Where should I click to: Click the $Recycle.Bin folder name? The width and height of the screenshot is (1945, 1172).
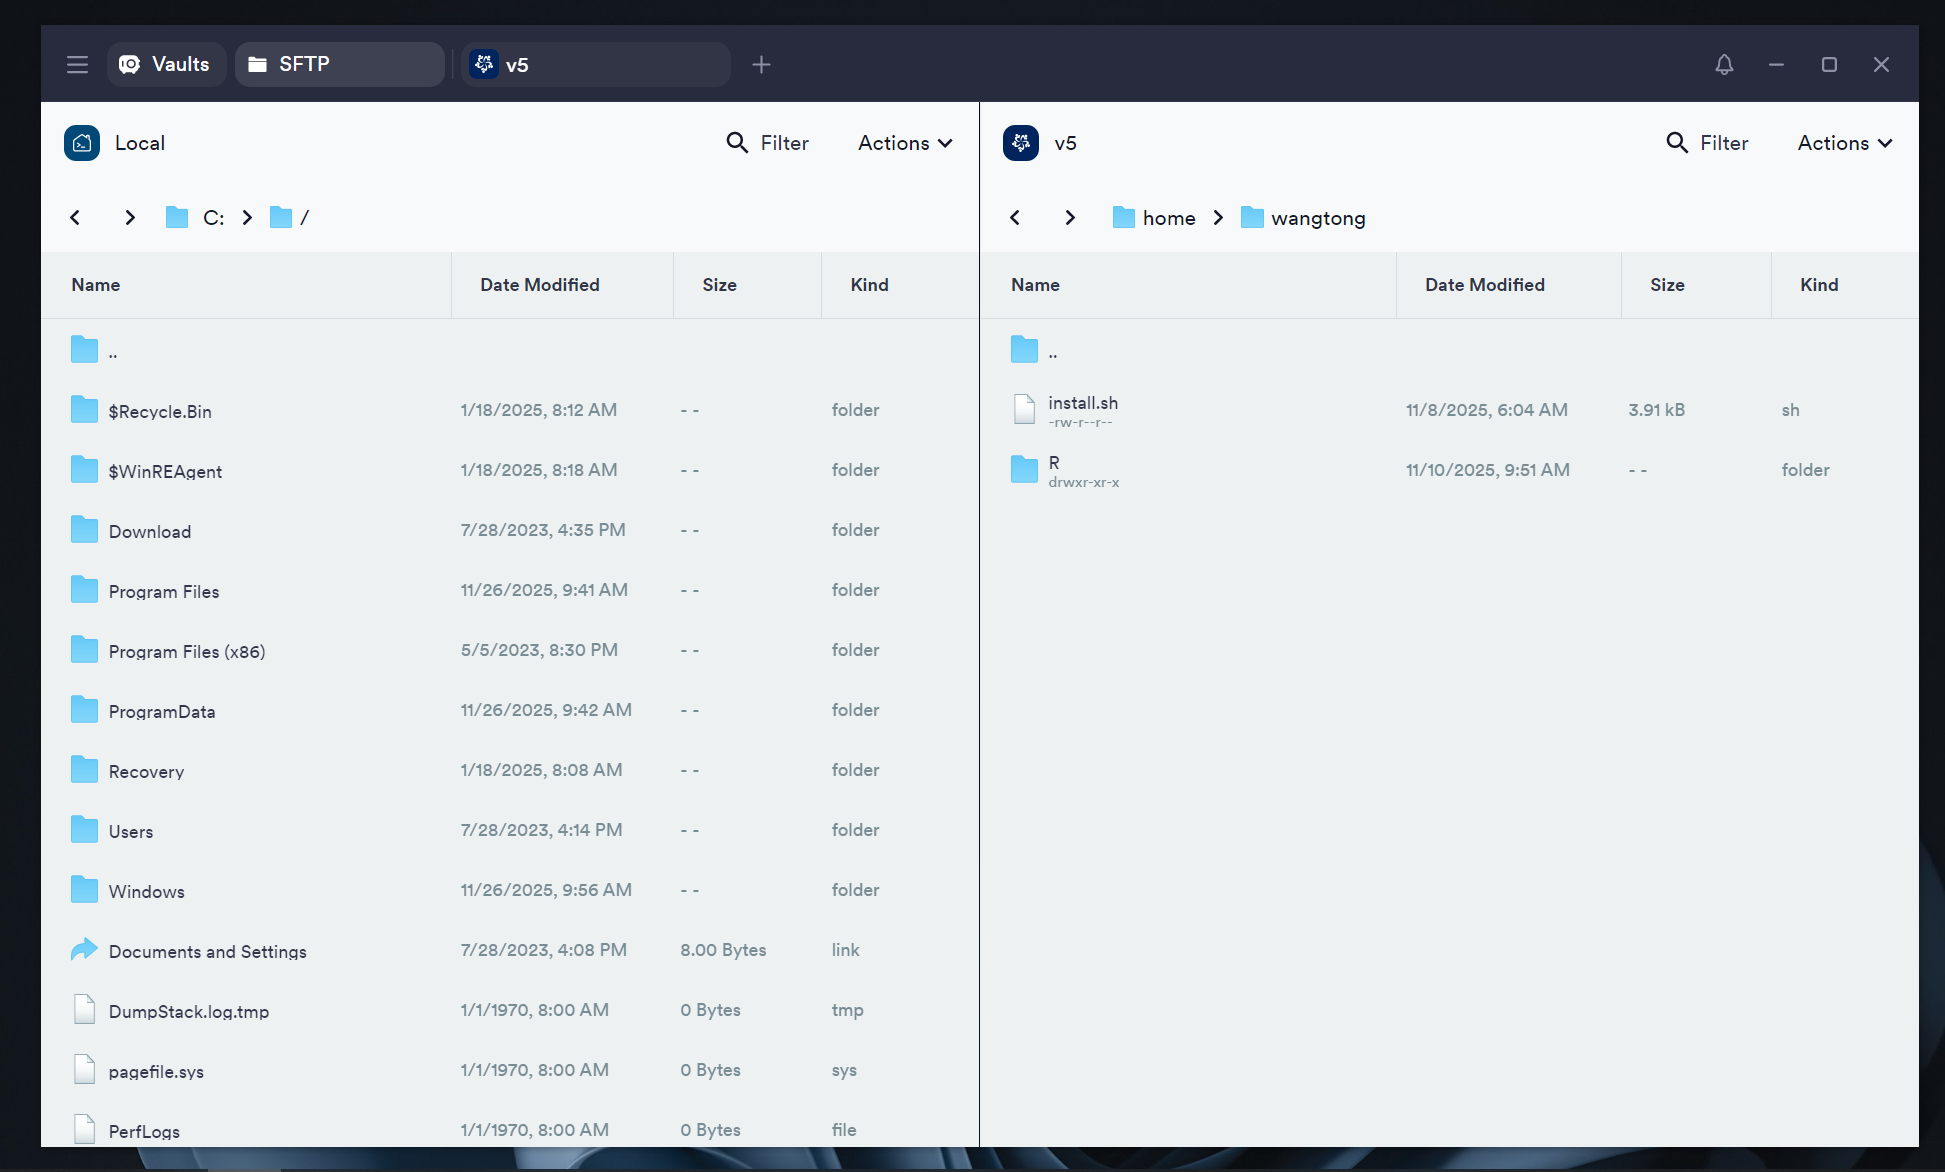(x=160, y=412)
